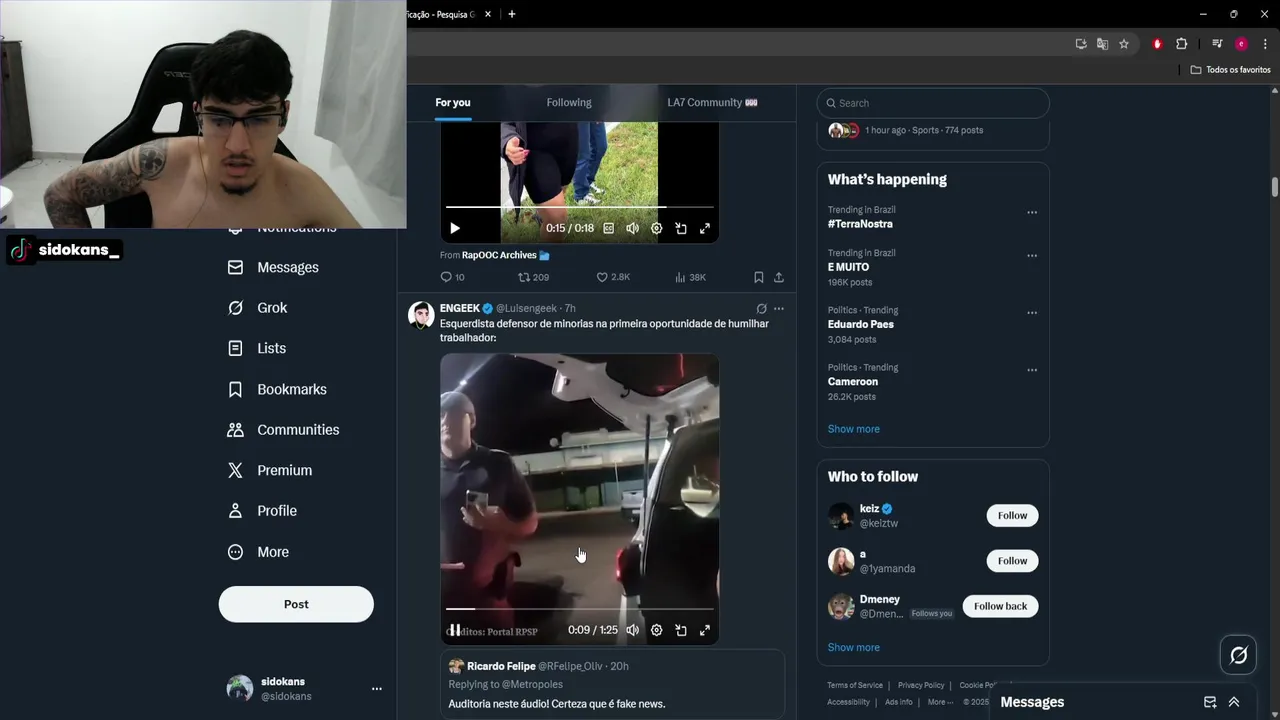1280x720 pixels.
Task: Follow back Dmeney
Action: 1000,606
